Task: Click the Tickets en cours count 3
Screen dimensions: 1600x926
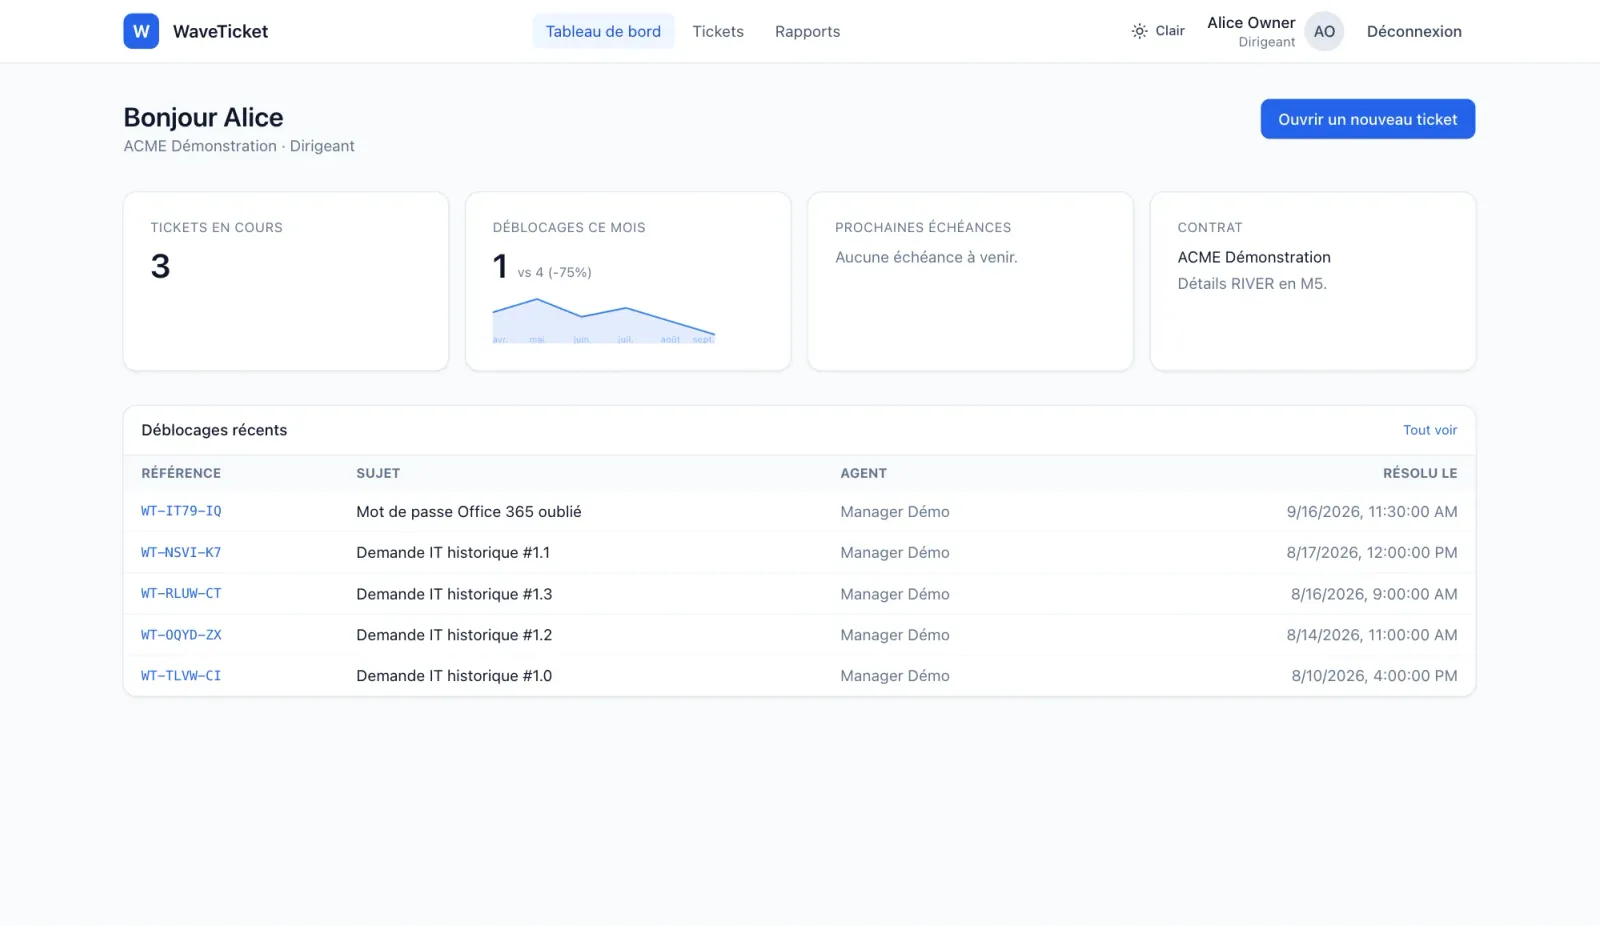Action: coord(160,266)
